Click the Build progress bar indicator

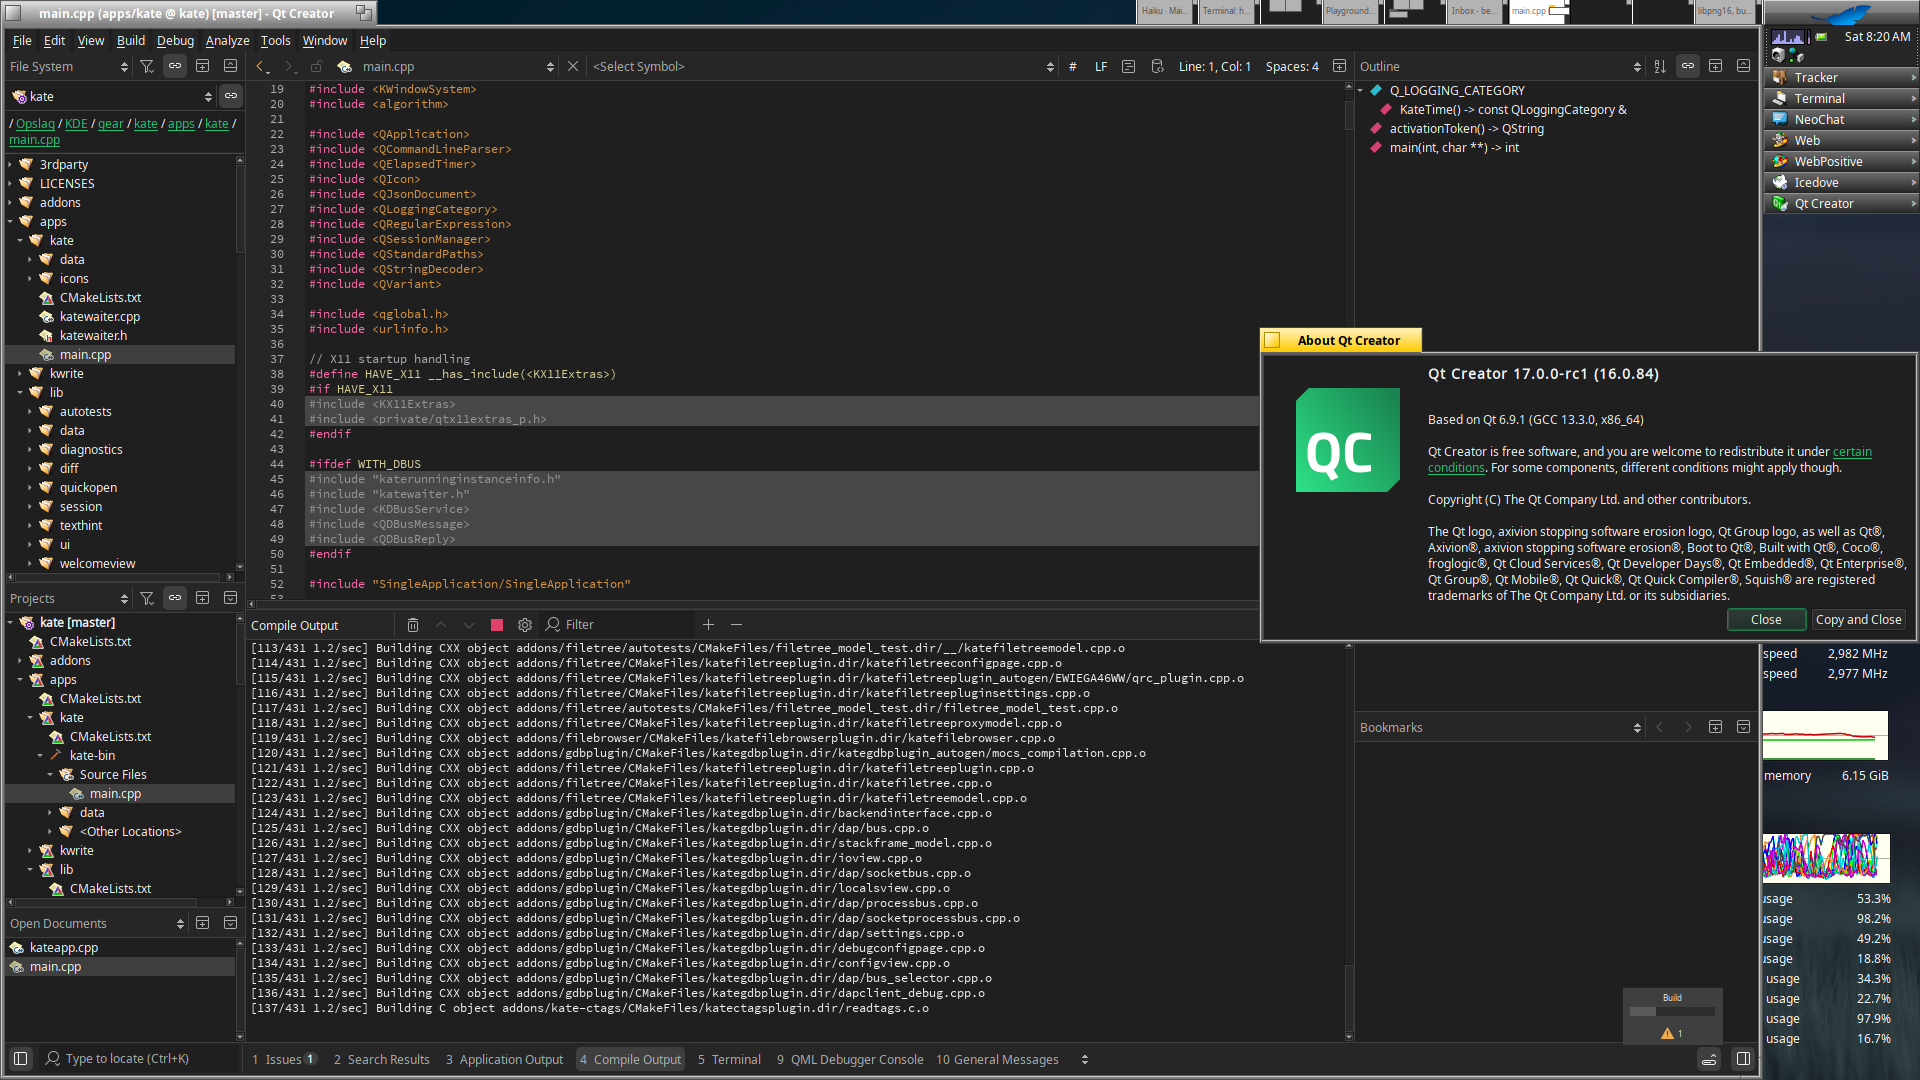[1672, 1012]
